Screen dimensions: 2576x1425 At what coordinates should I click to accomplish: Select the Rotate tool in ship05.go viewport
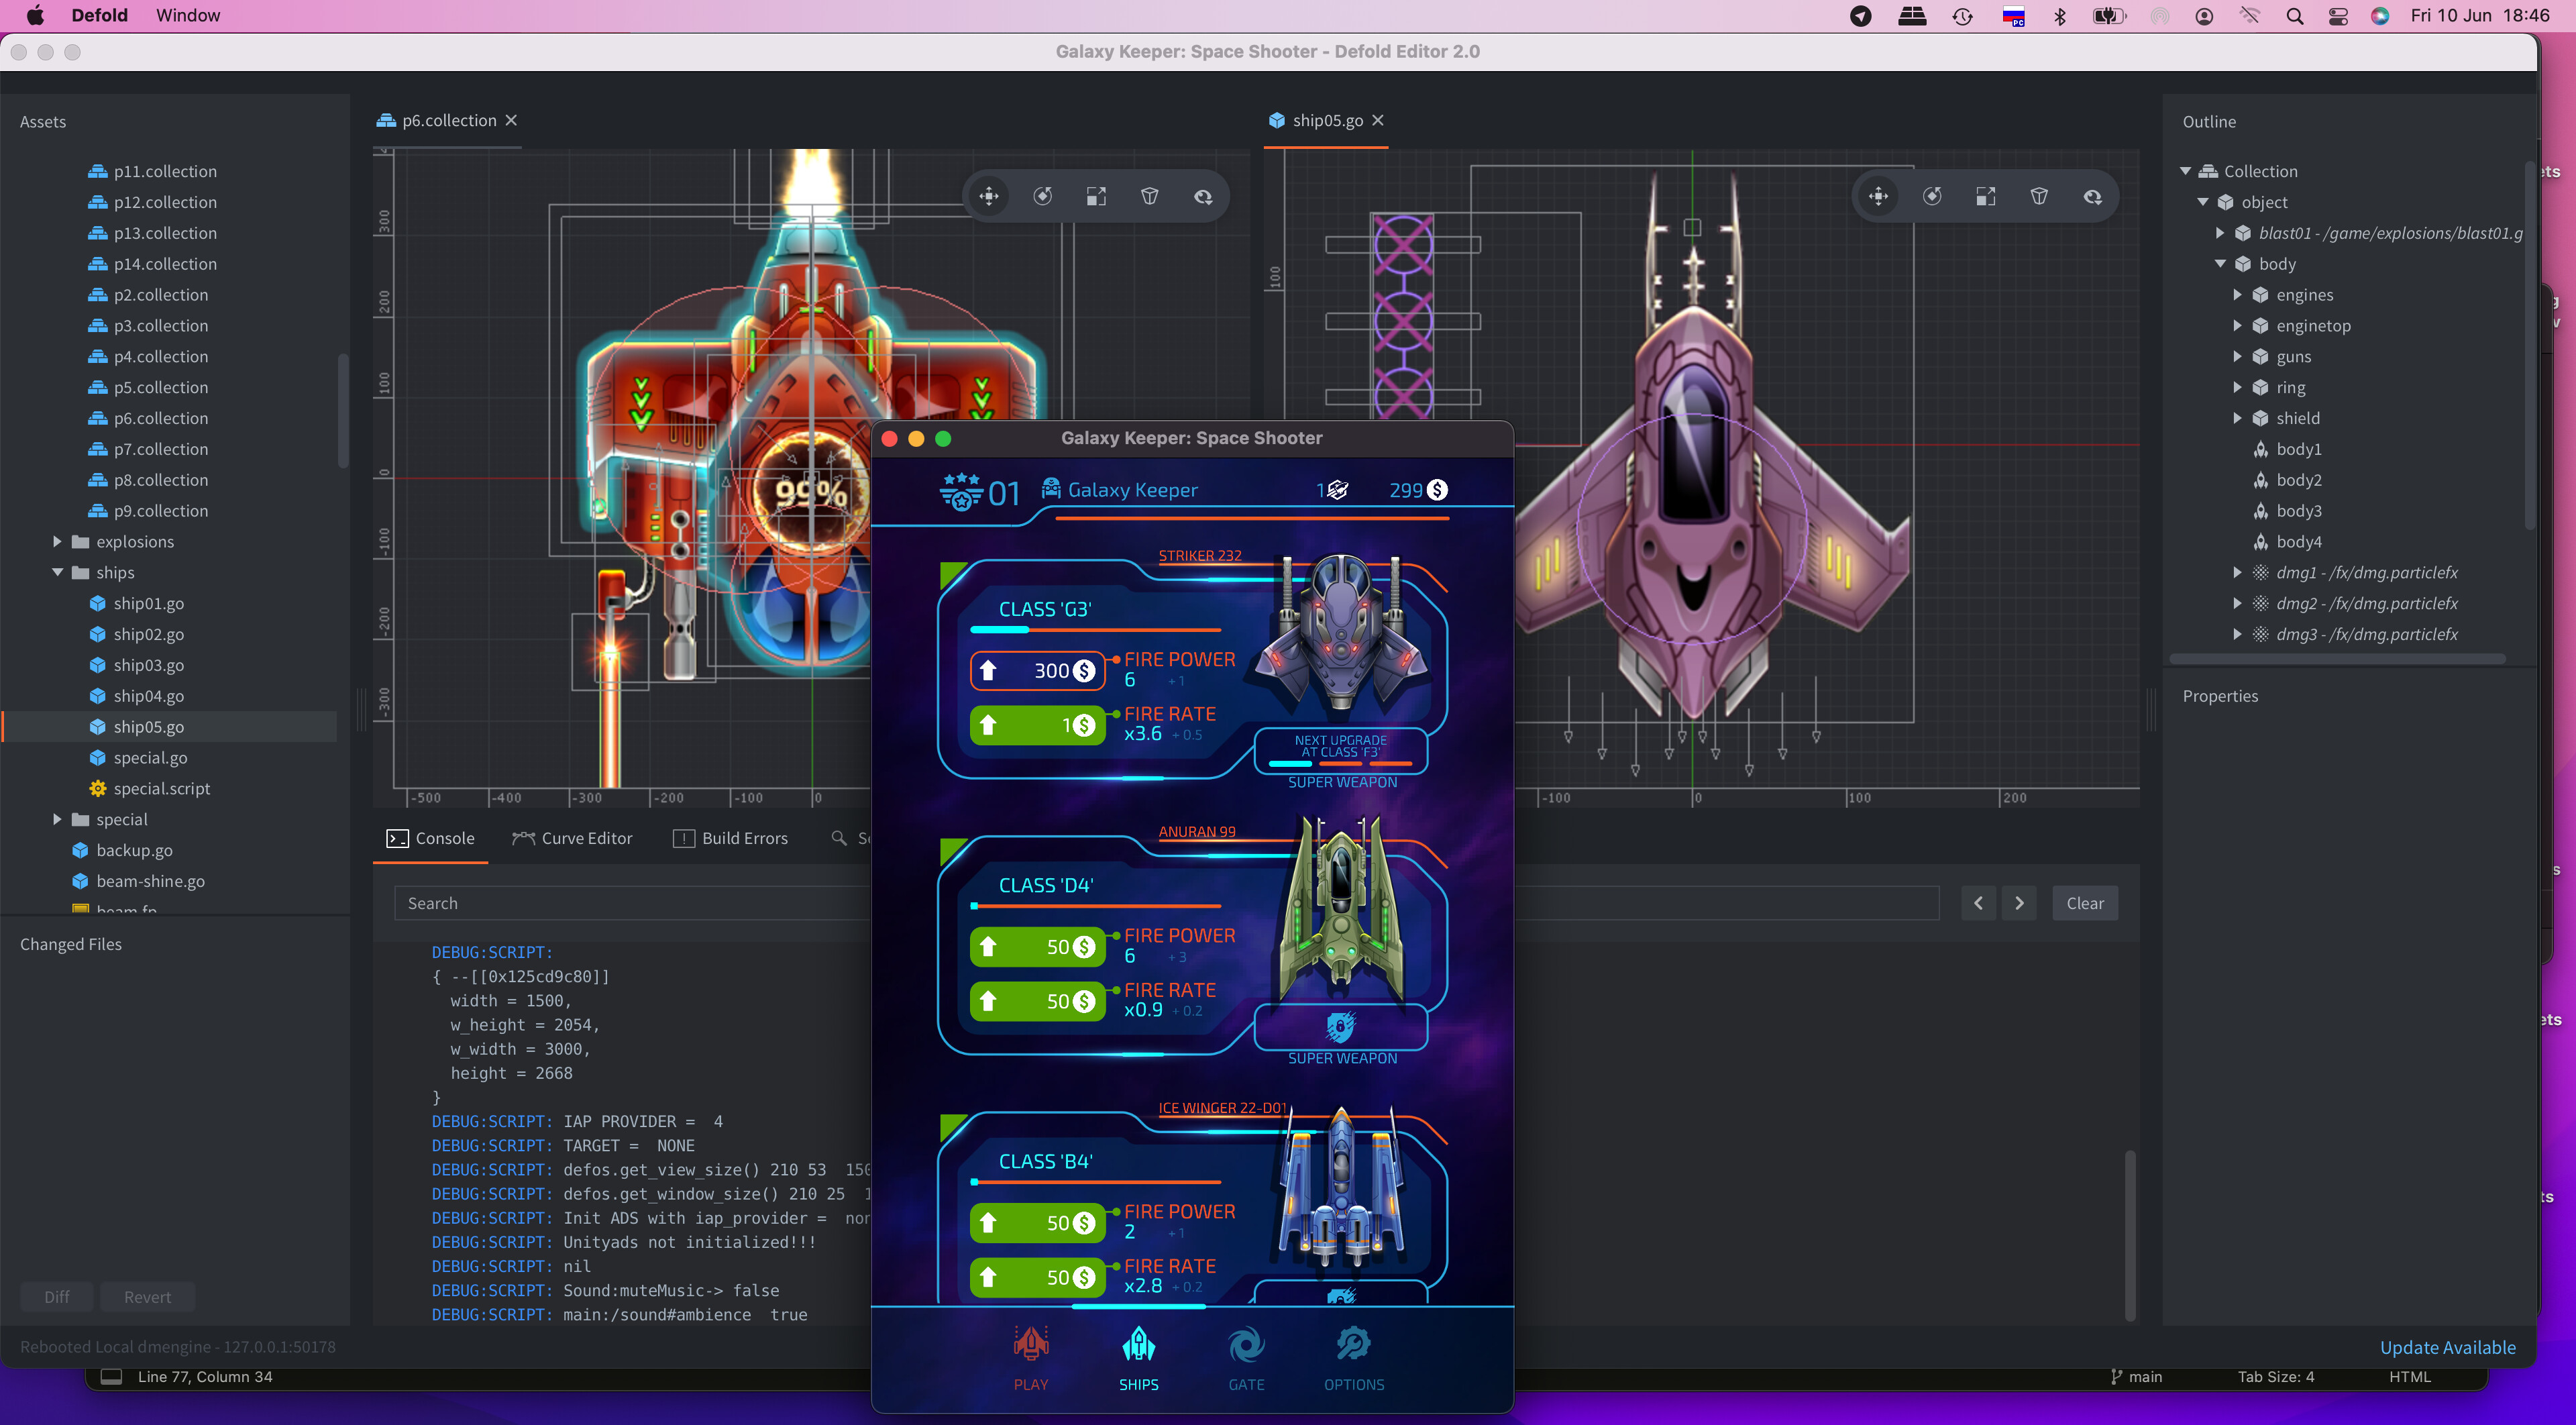[1932, 196]
